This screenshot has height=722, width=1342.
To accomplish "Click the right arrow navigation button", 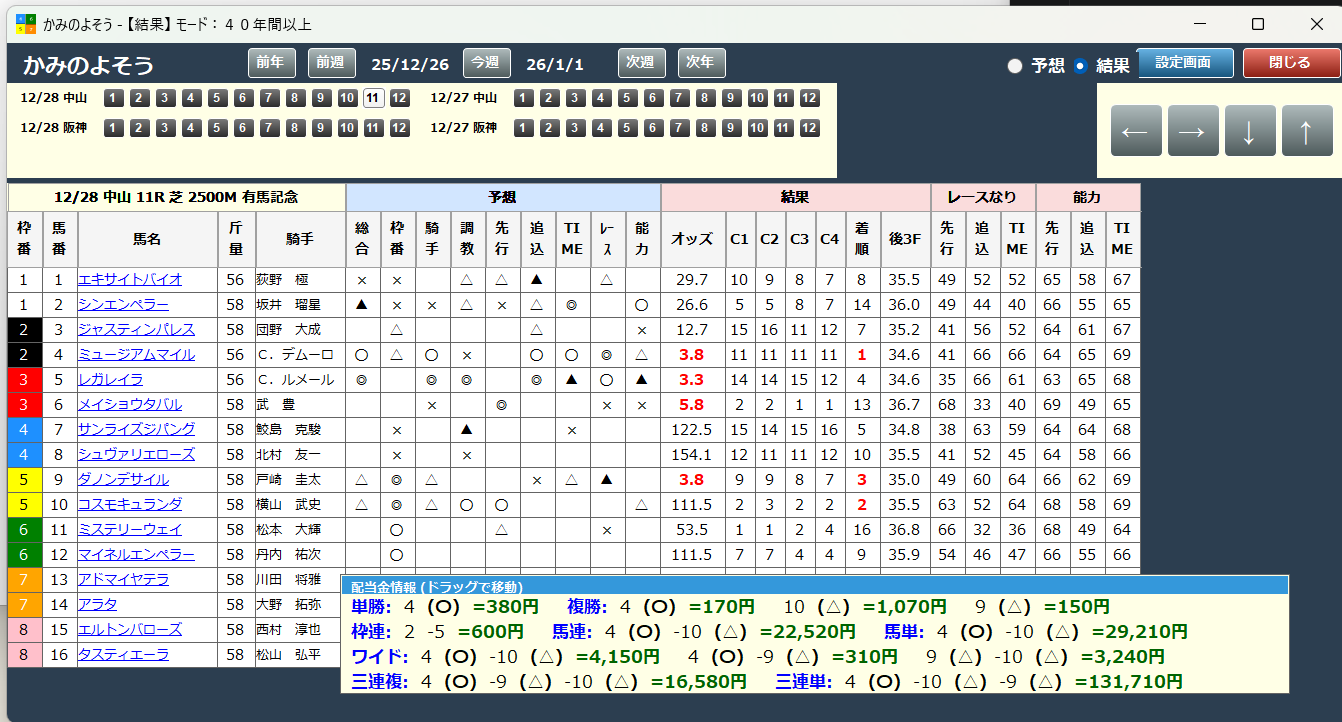I will tap(1192, 131).
